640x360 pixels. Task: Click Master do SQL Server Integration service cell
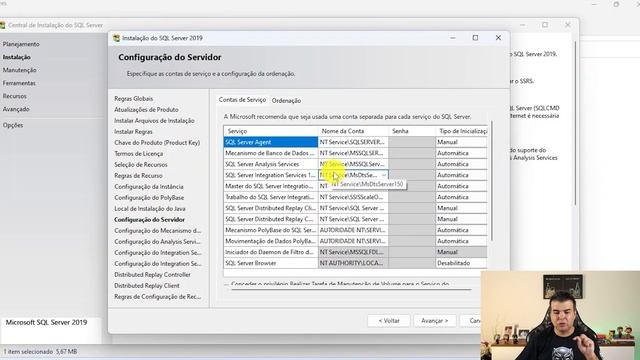[x=271, y=186]
